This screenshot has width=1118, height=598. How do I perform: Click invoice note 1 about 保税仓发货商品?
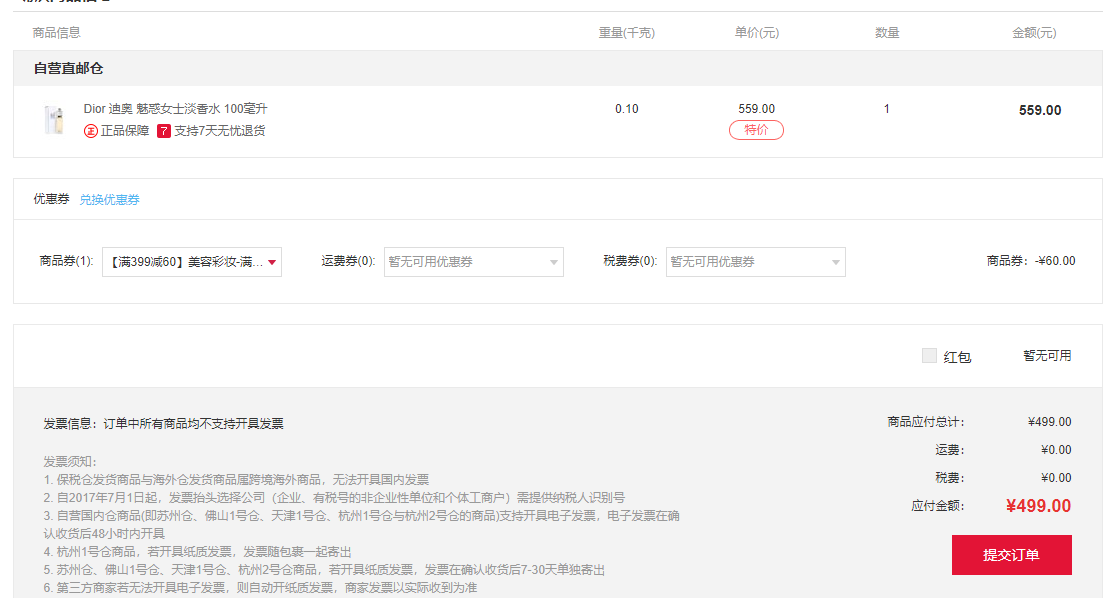point(236,480)
